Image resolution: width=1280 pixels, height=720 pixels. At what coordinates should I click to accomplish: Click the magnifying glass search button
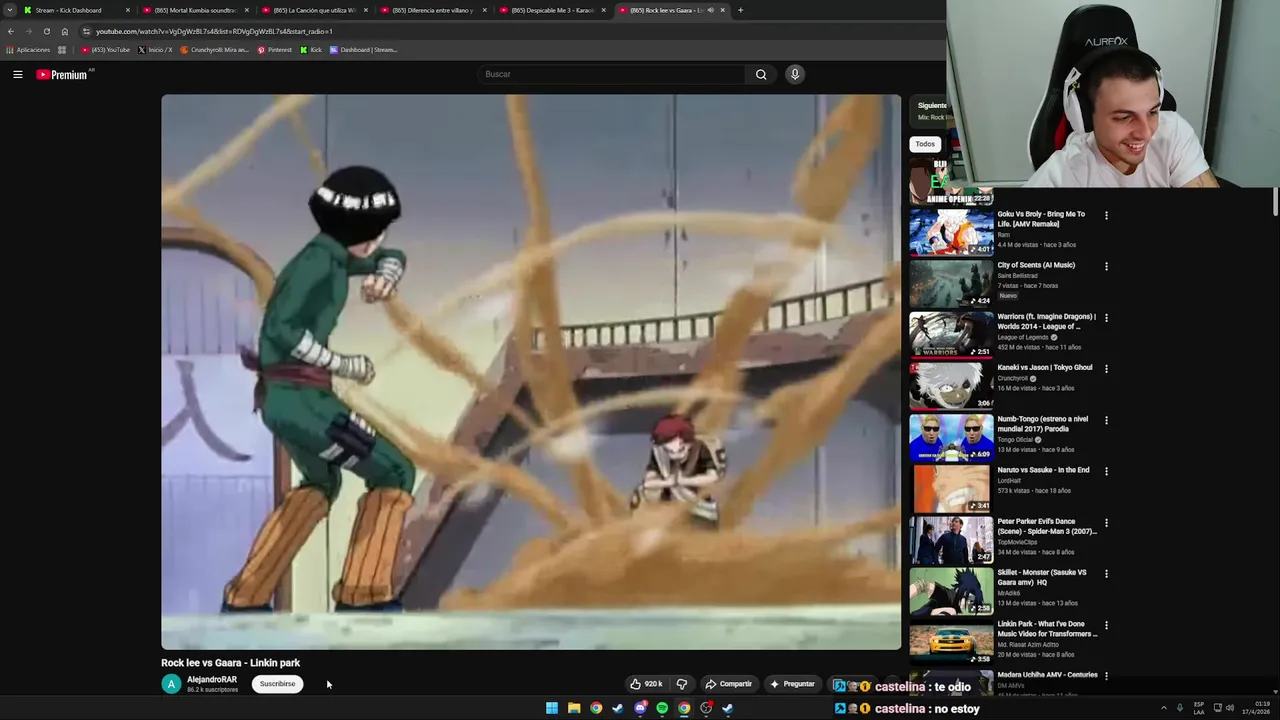(761, 74)
